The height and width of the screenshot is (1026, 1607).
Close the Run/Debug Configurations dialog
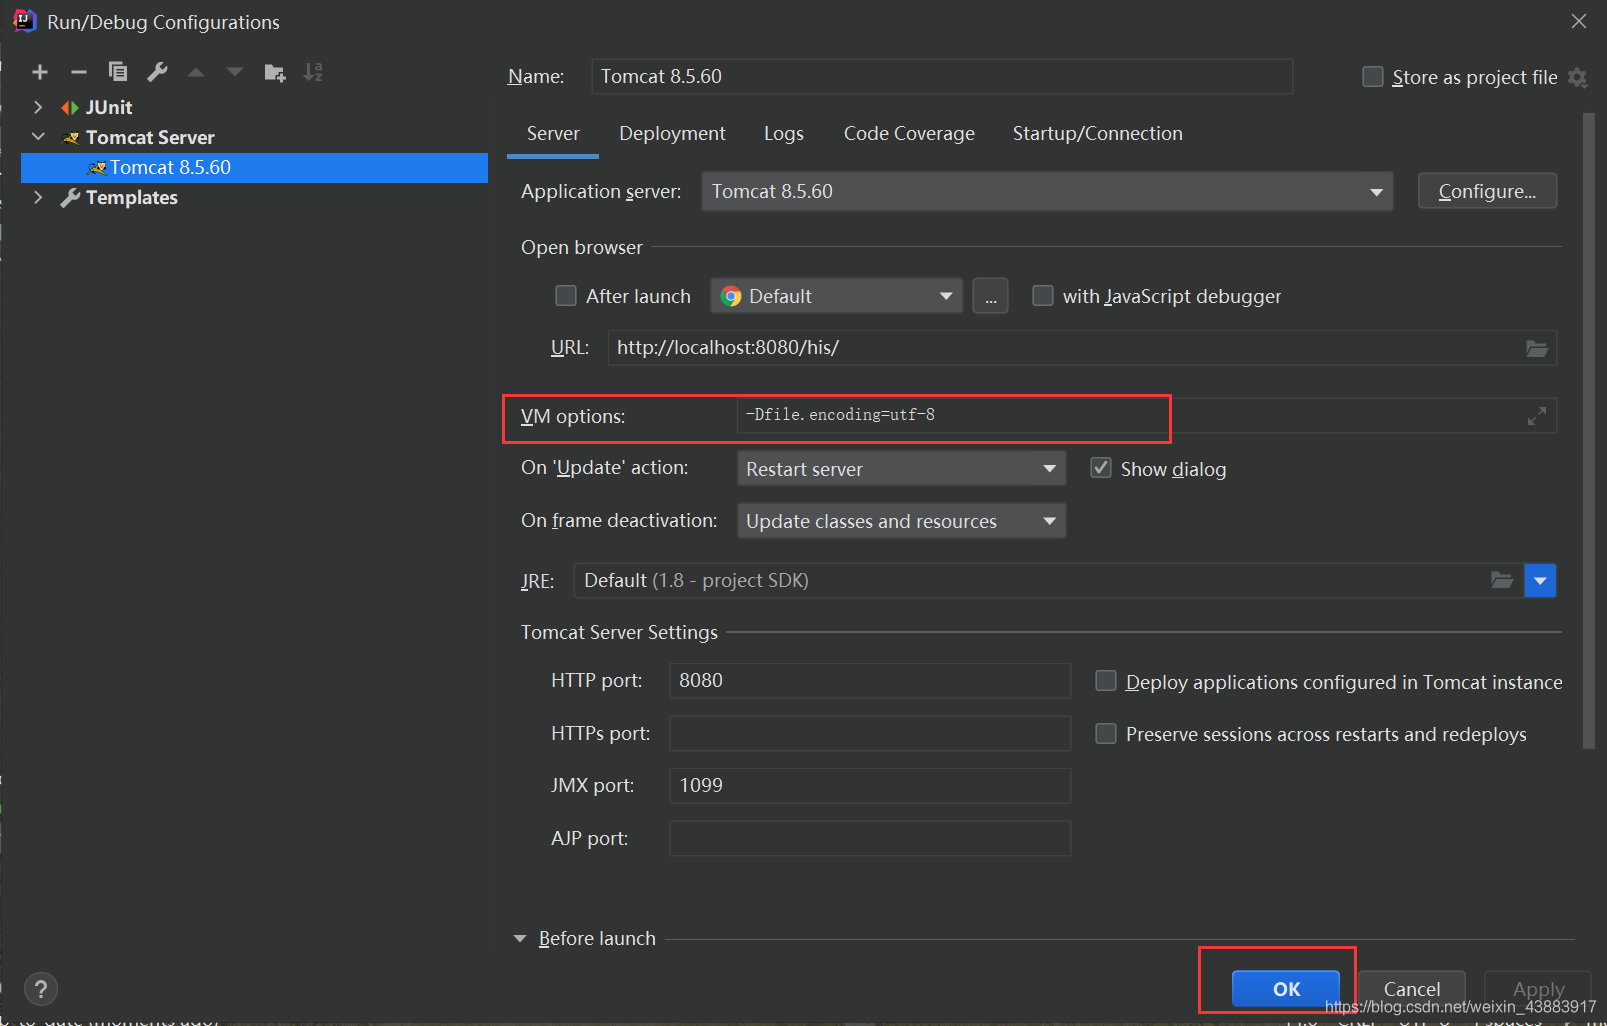click(x=1579, y=21)
